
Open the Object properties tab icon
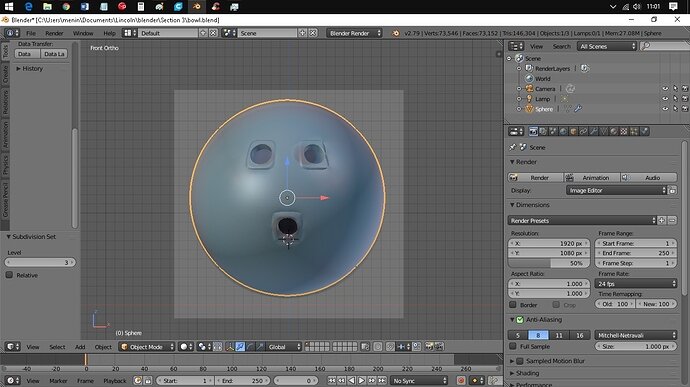(573, 131)
